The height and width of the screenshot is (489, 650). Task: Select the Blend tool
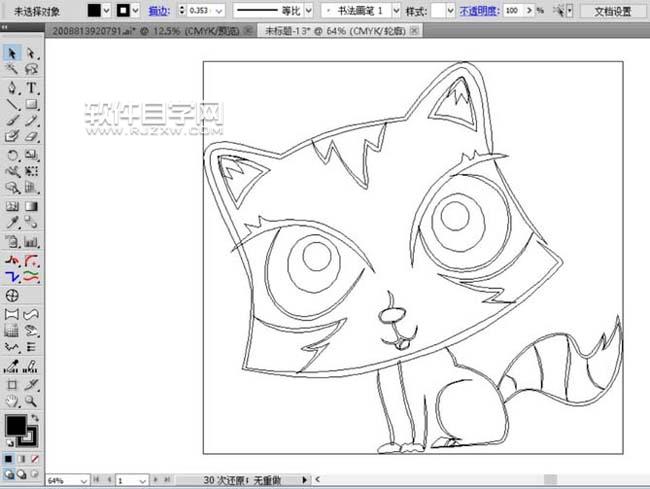coord(31,223)
